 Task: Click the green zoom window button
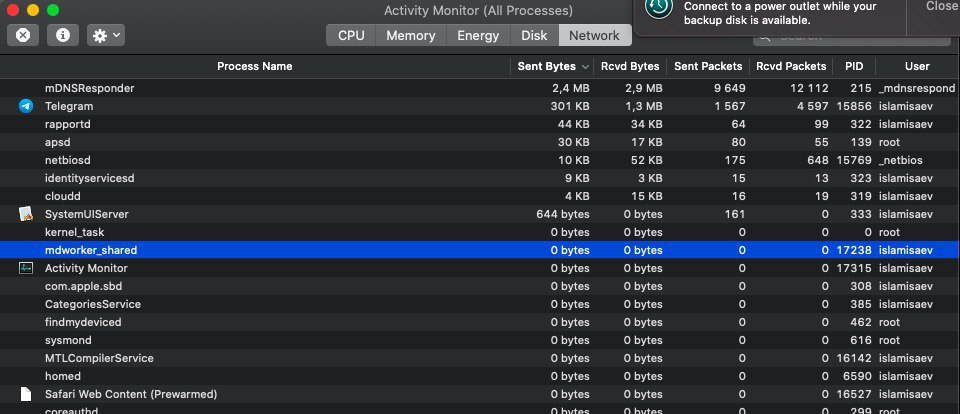click(53, 10)
